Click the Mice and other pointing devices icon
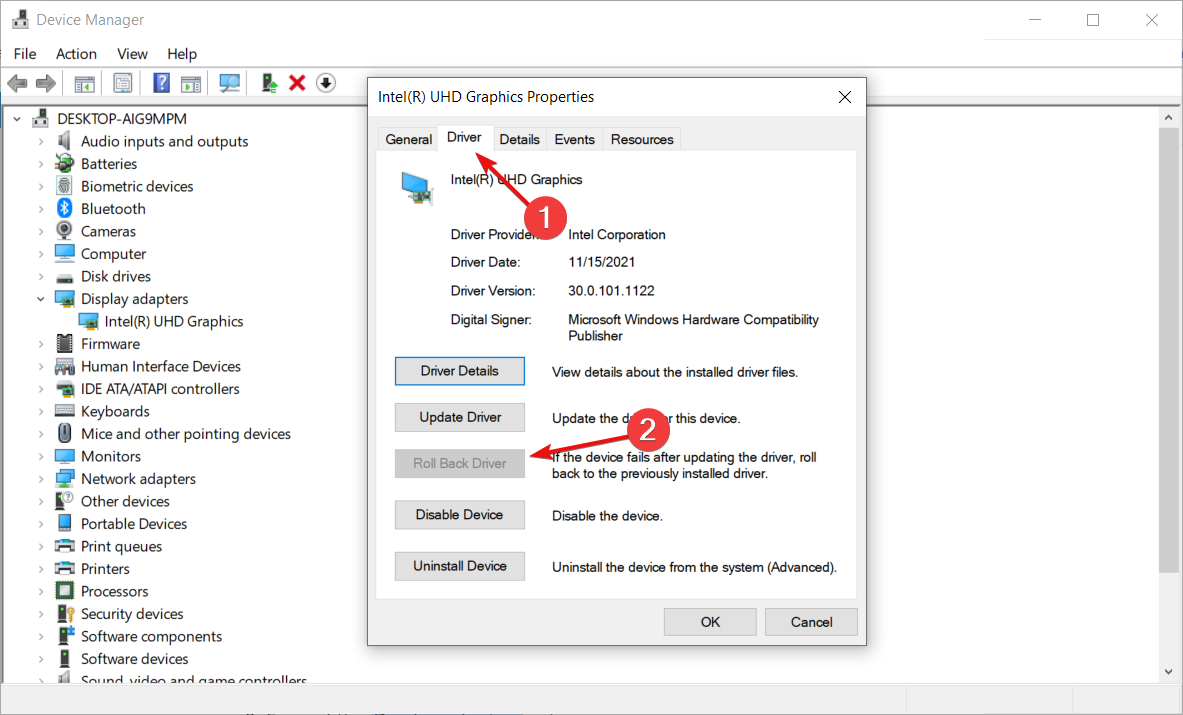Screen dimensions: 1183x715 click(65, 434)
